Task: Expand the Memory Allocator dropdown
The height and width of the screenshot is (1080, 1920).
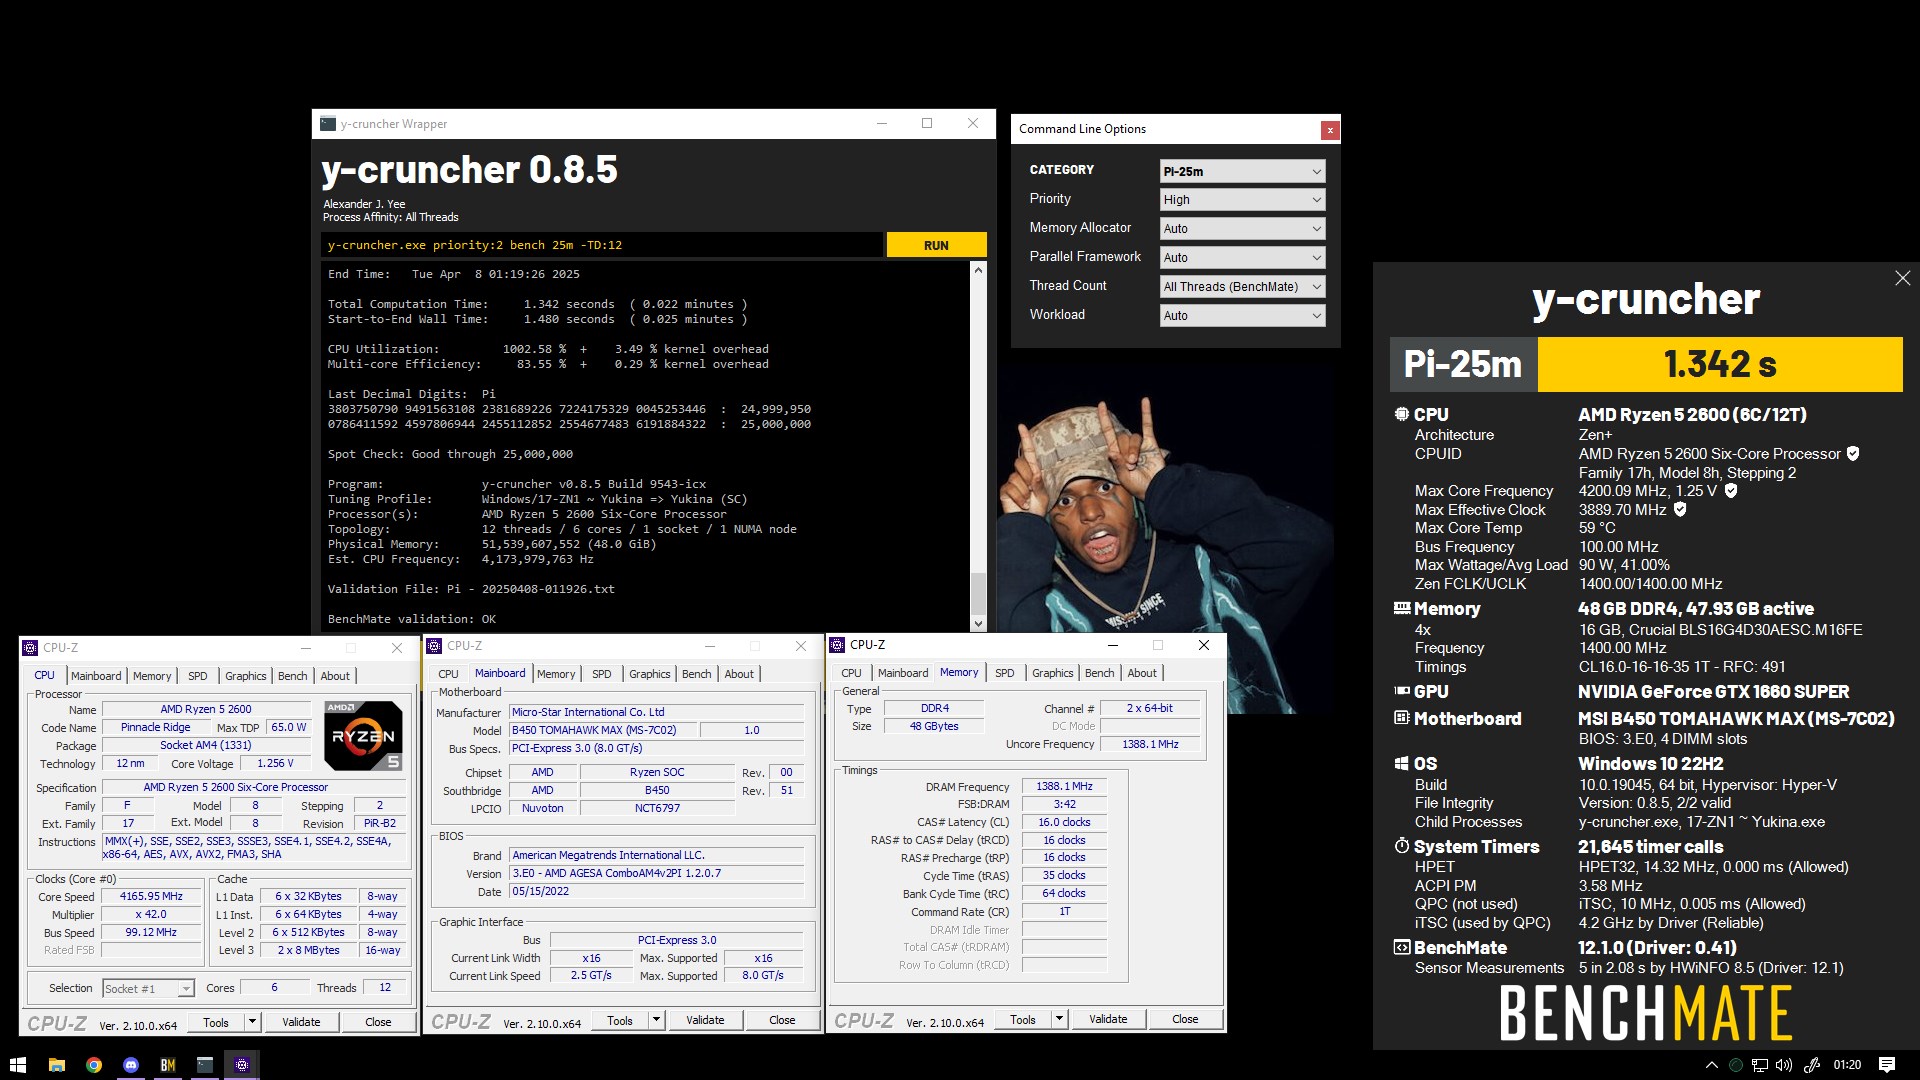Action: click(x=1242, y=229)
